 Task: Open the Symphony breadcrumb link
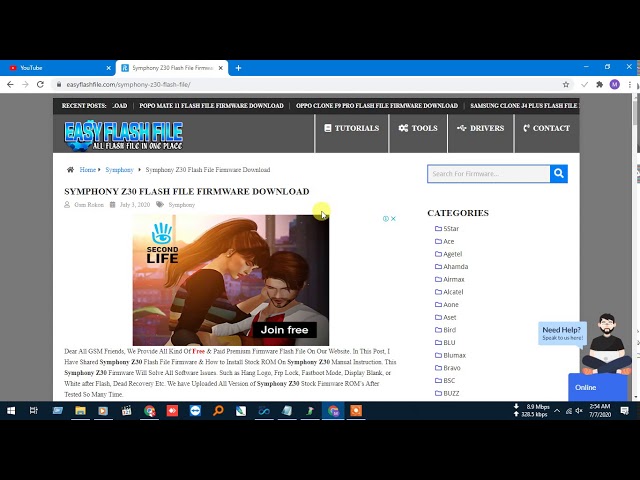tap(119, 170)
